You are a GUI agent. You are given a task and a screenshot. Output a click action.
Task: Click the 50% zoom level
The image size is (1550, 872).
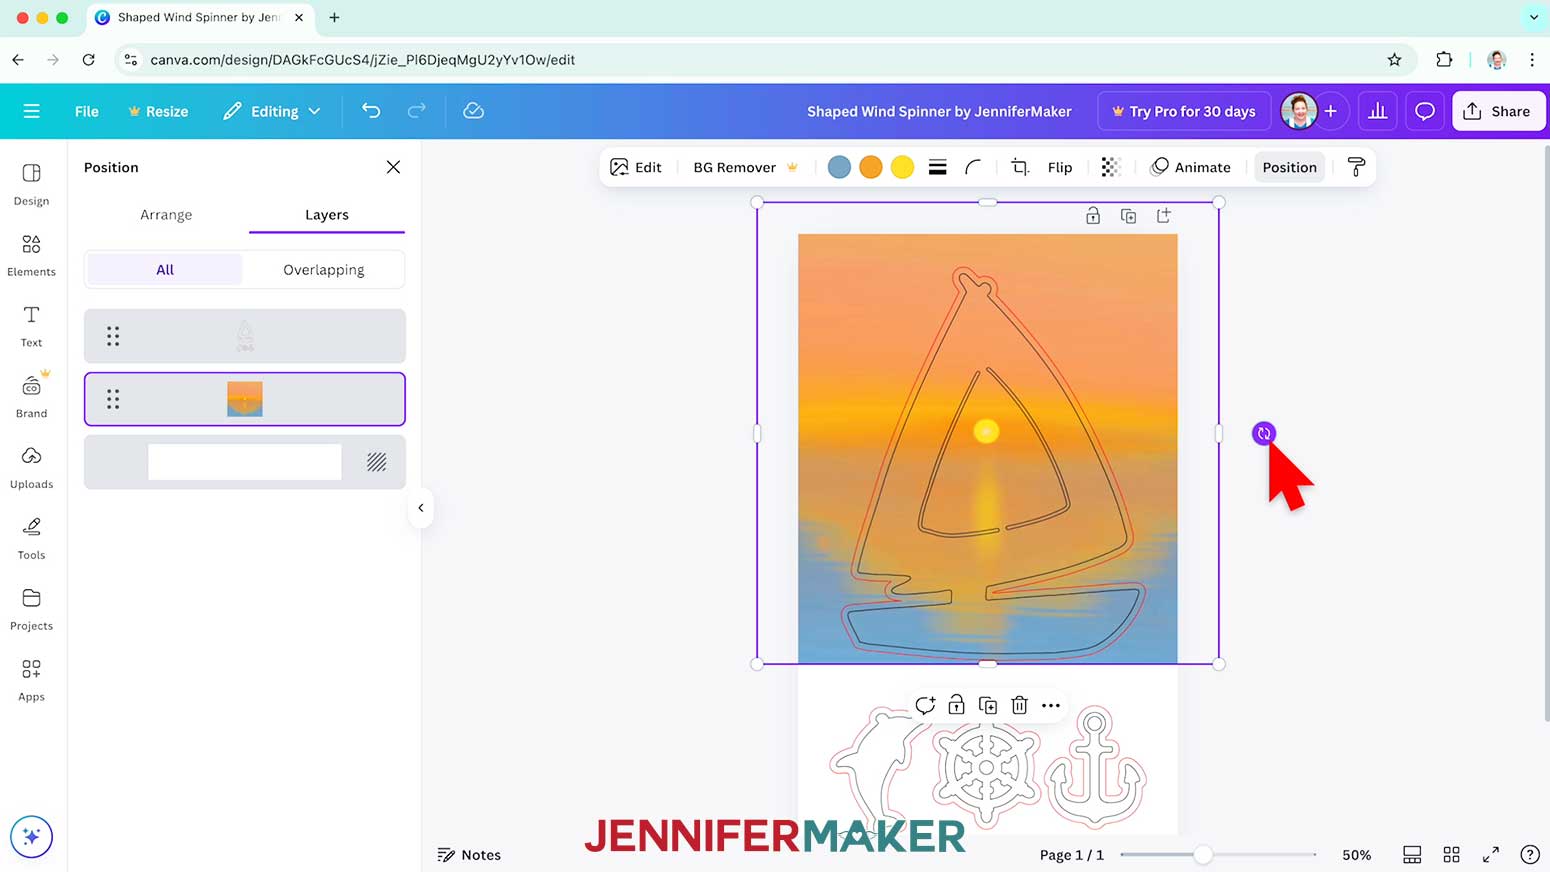(1357, 855)
